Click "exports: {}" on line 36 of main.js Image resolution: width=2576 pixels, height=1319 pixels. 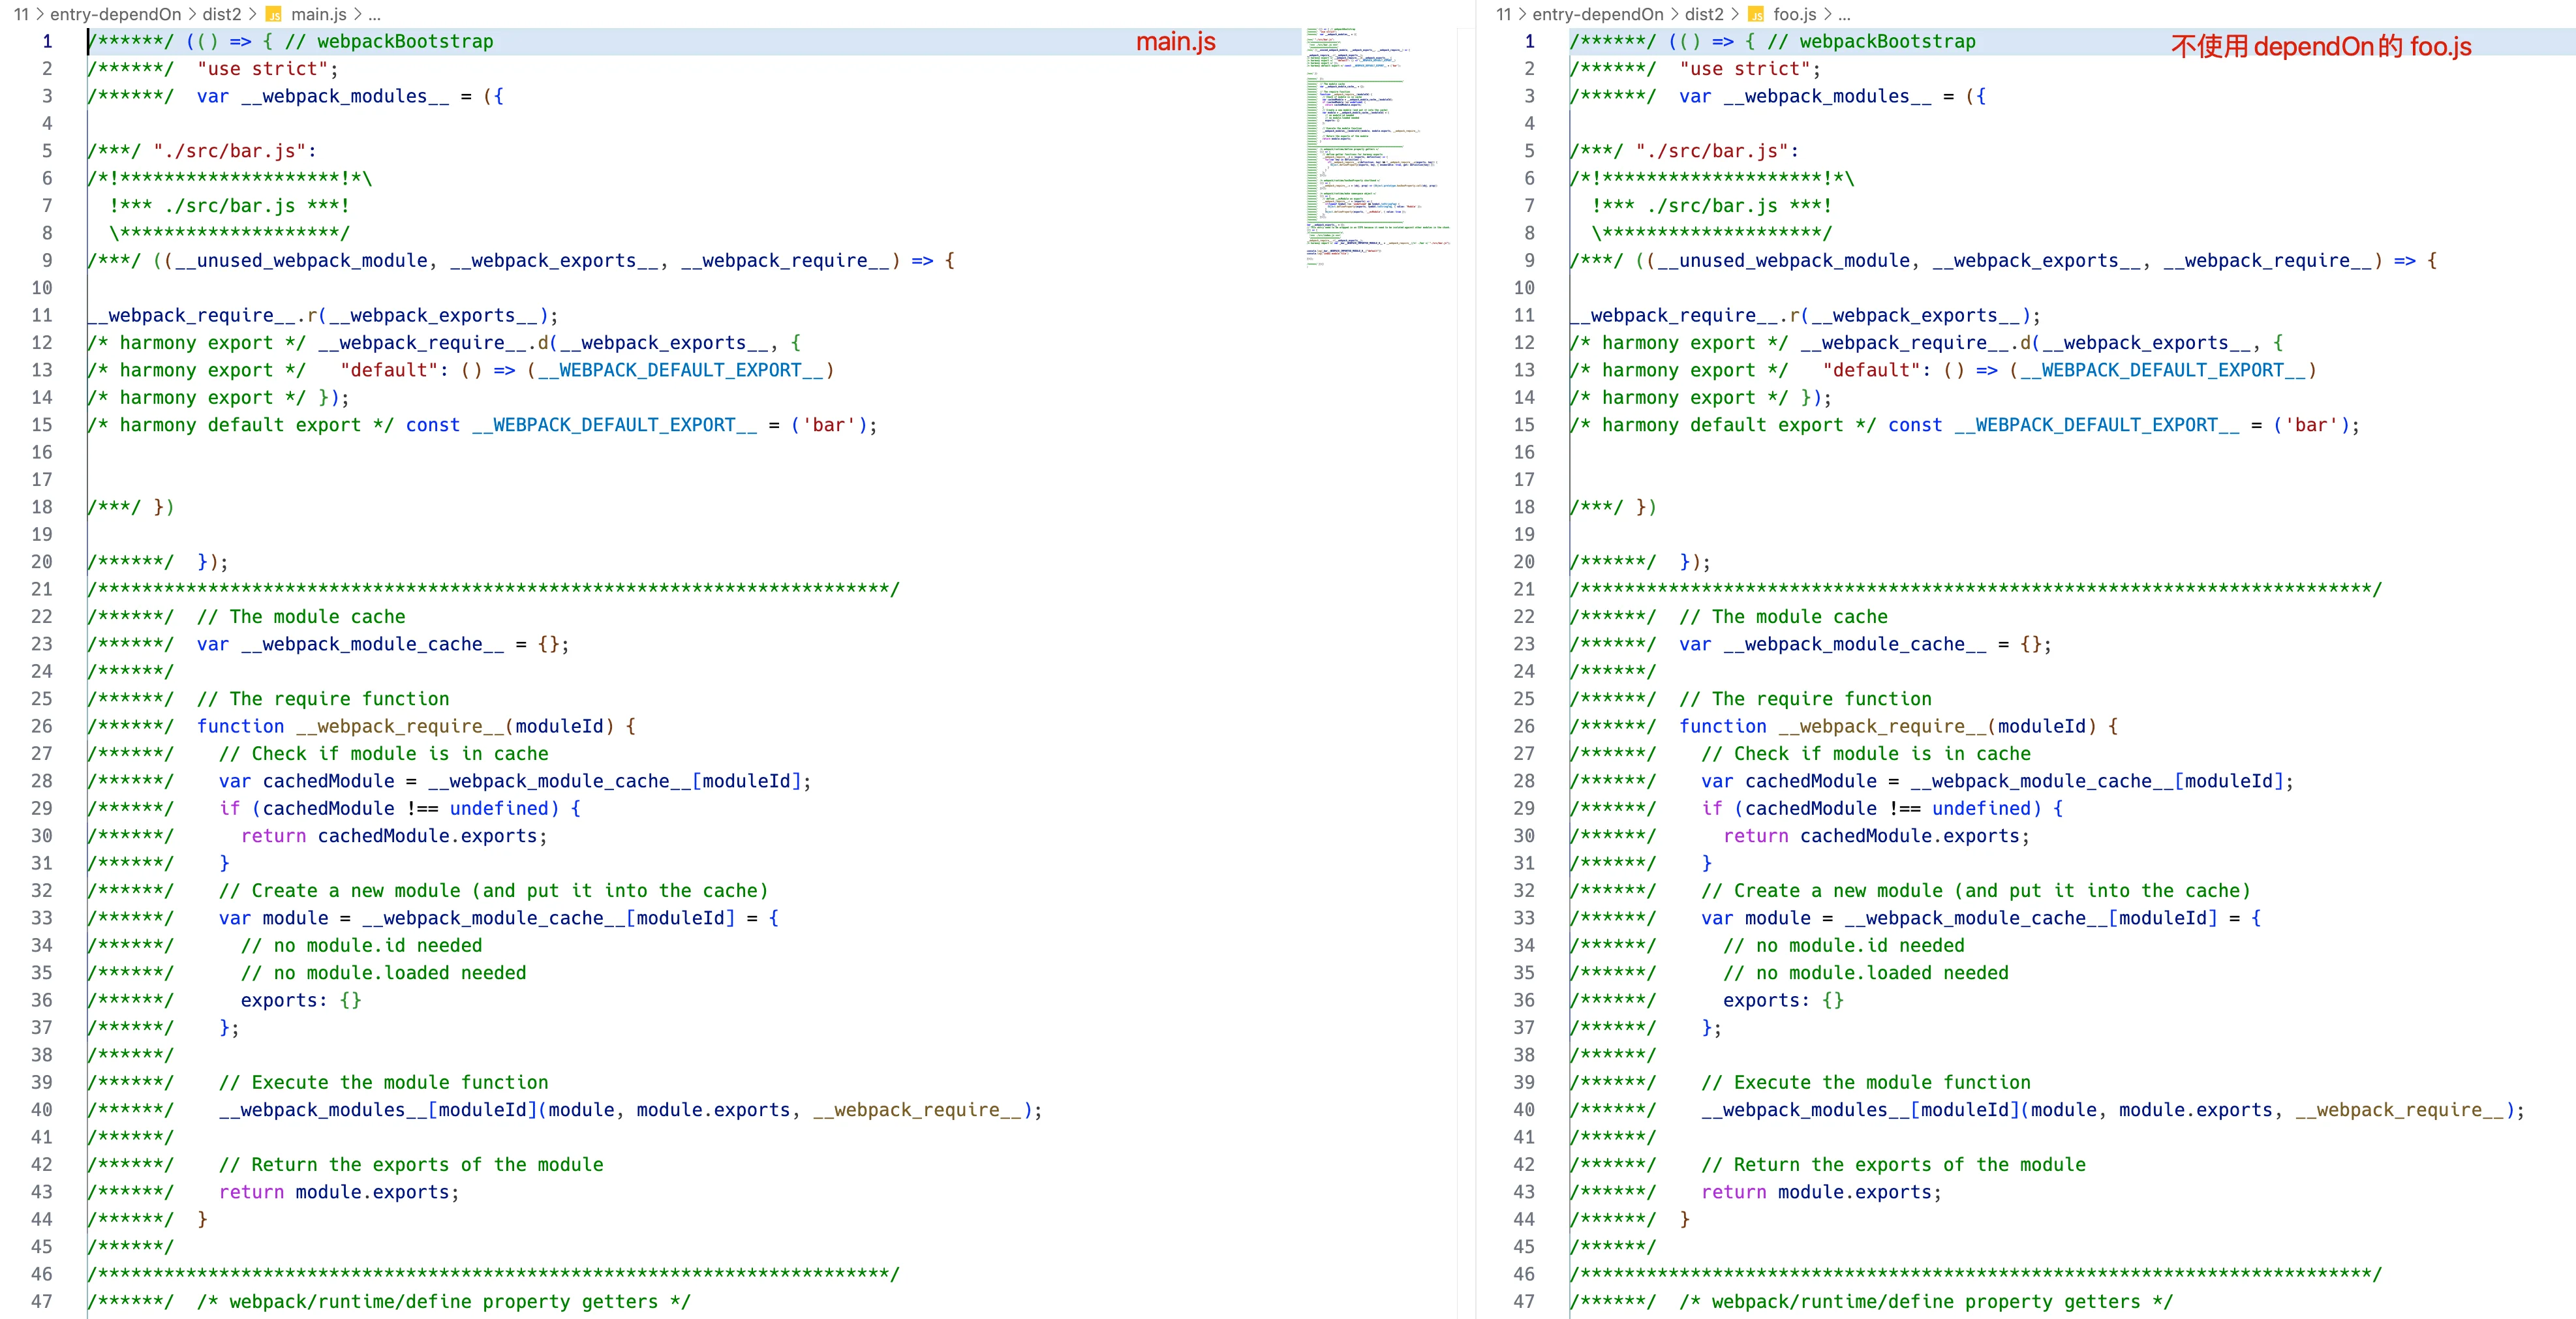coord(301,1000)
